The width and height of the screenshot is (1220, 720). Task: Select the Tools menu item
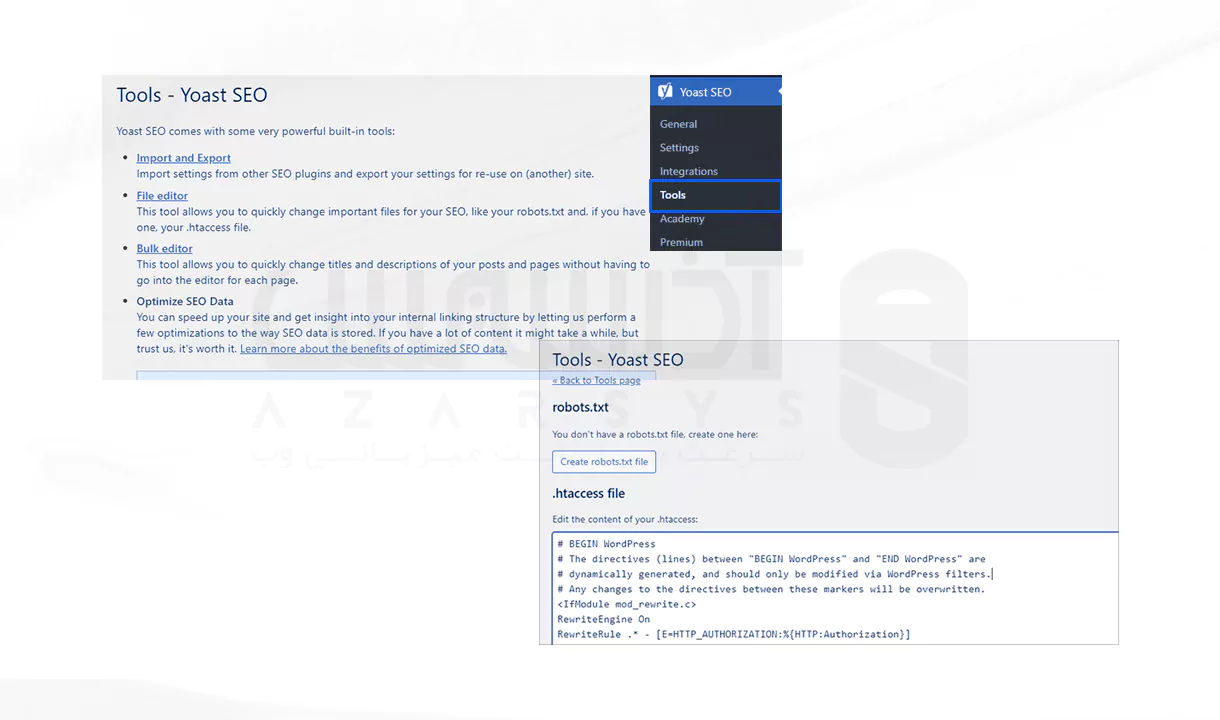click(715, 195)
